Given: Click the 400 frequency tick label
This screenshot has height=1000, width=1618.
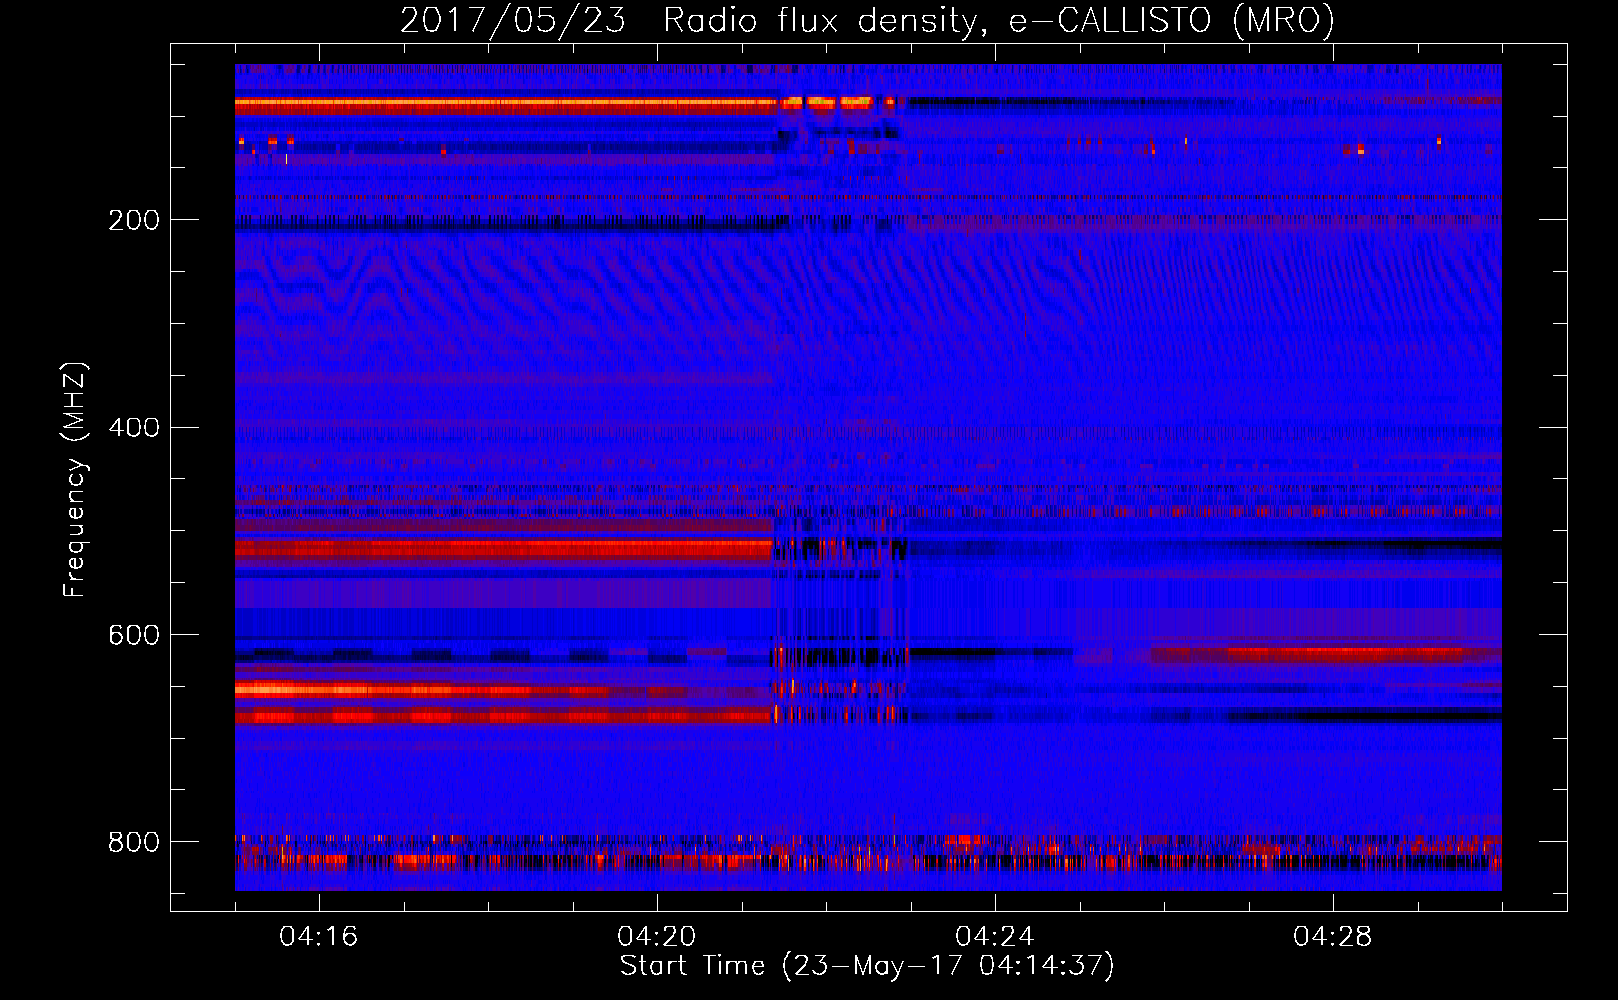Looking at the screenshot, I should (x=134, y=428).
